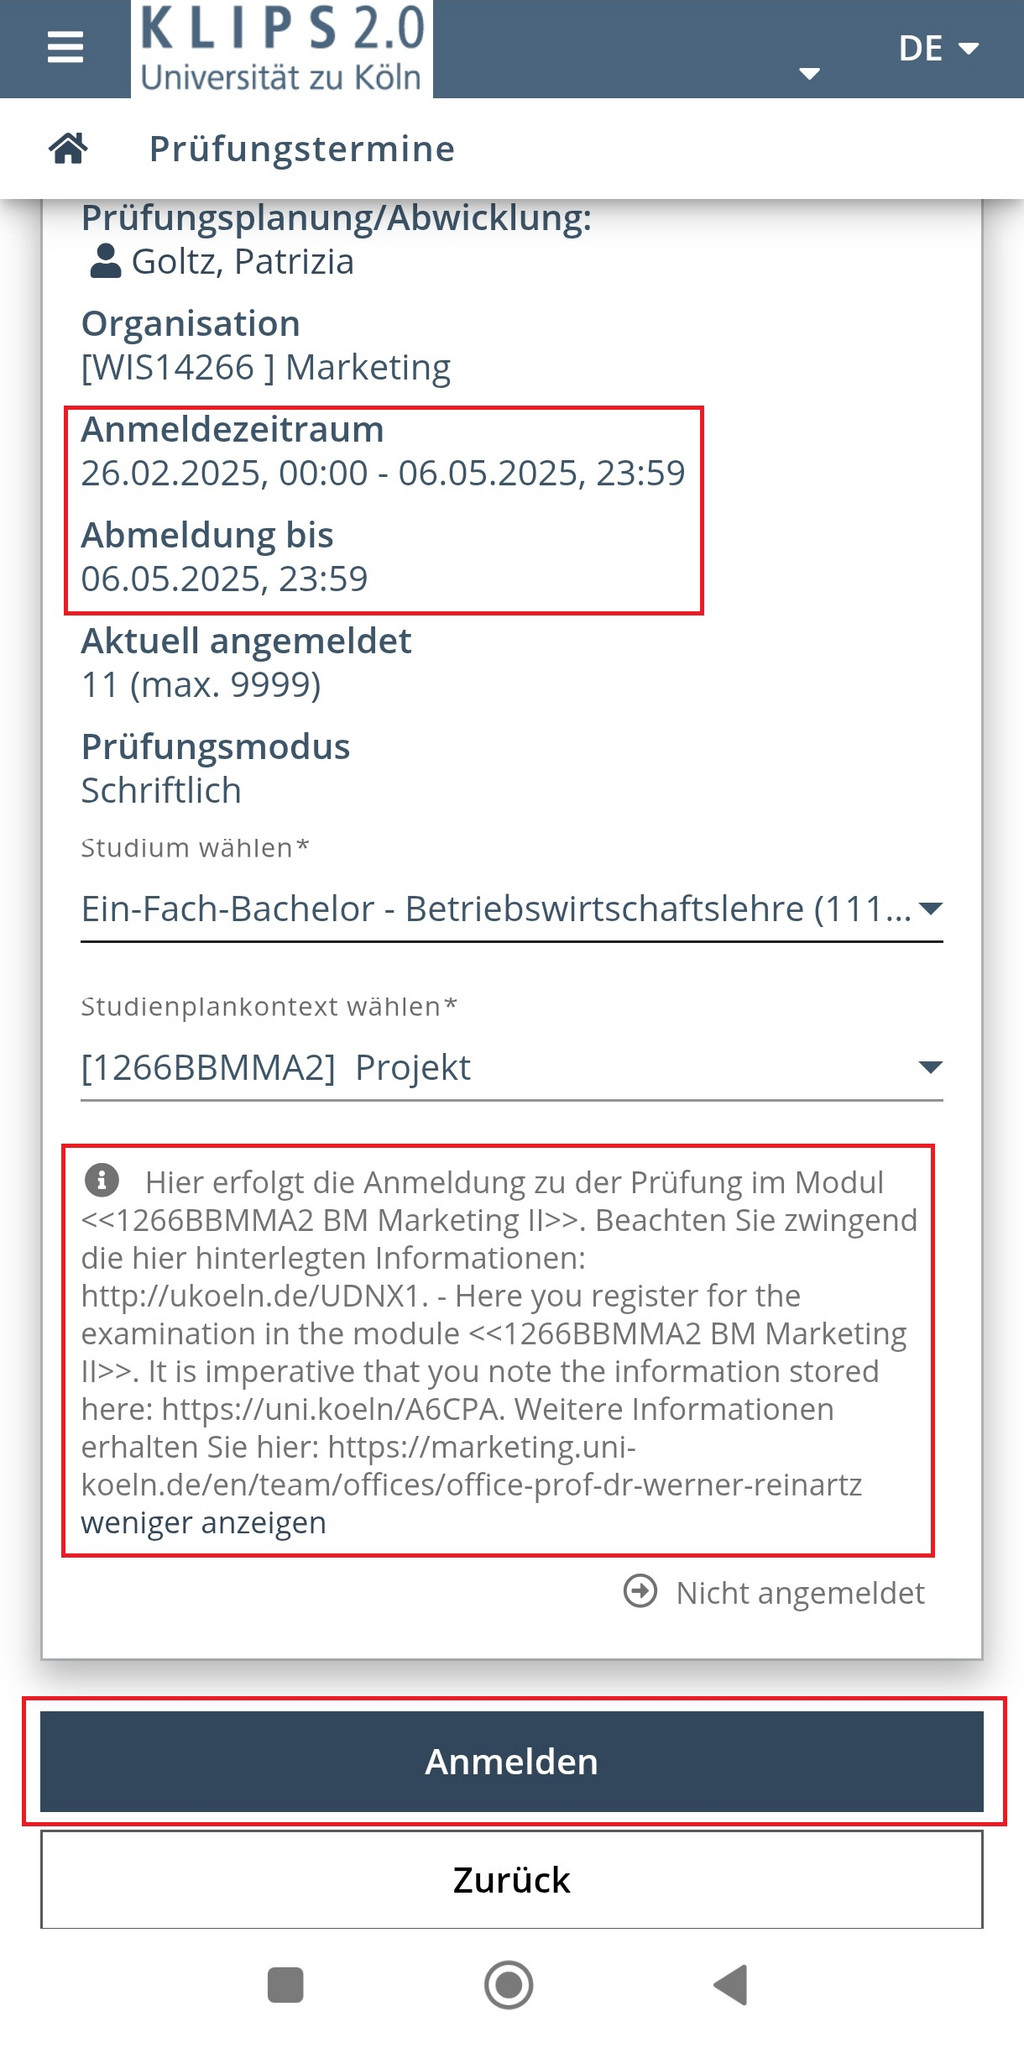Open the hamburger navigation menu
Image resolution: width=1024 pixels, height=2048 pixels.
tap(65, 47)
